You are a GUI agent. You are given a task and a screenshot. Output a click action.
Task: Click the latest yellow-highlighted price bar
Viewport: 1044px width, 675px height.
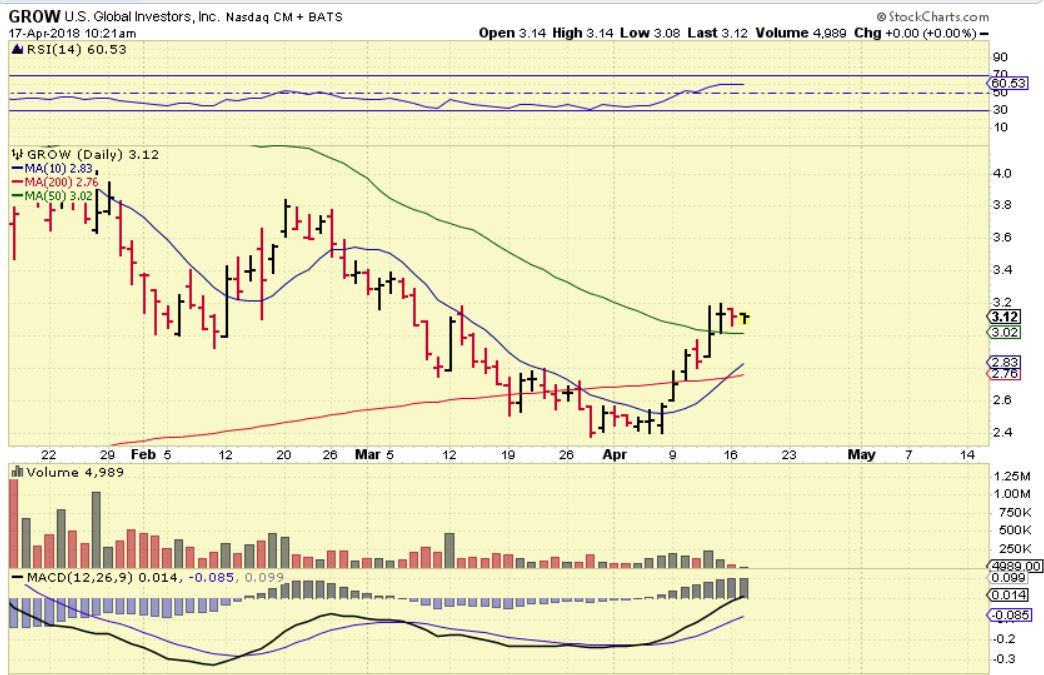pyautogui.click(x=744, y=318)
